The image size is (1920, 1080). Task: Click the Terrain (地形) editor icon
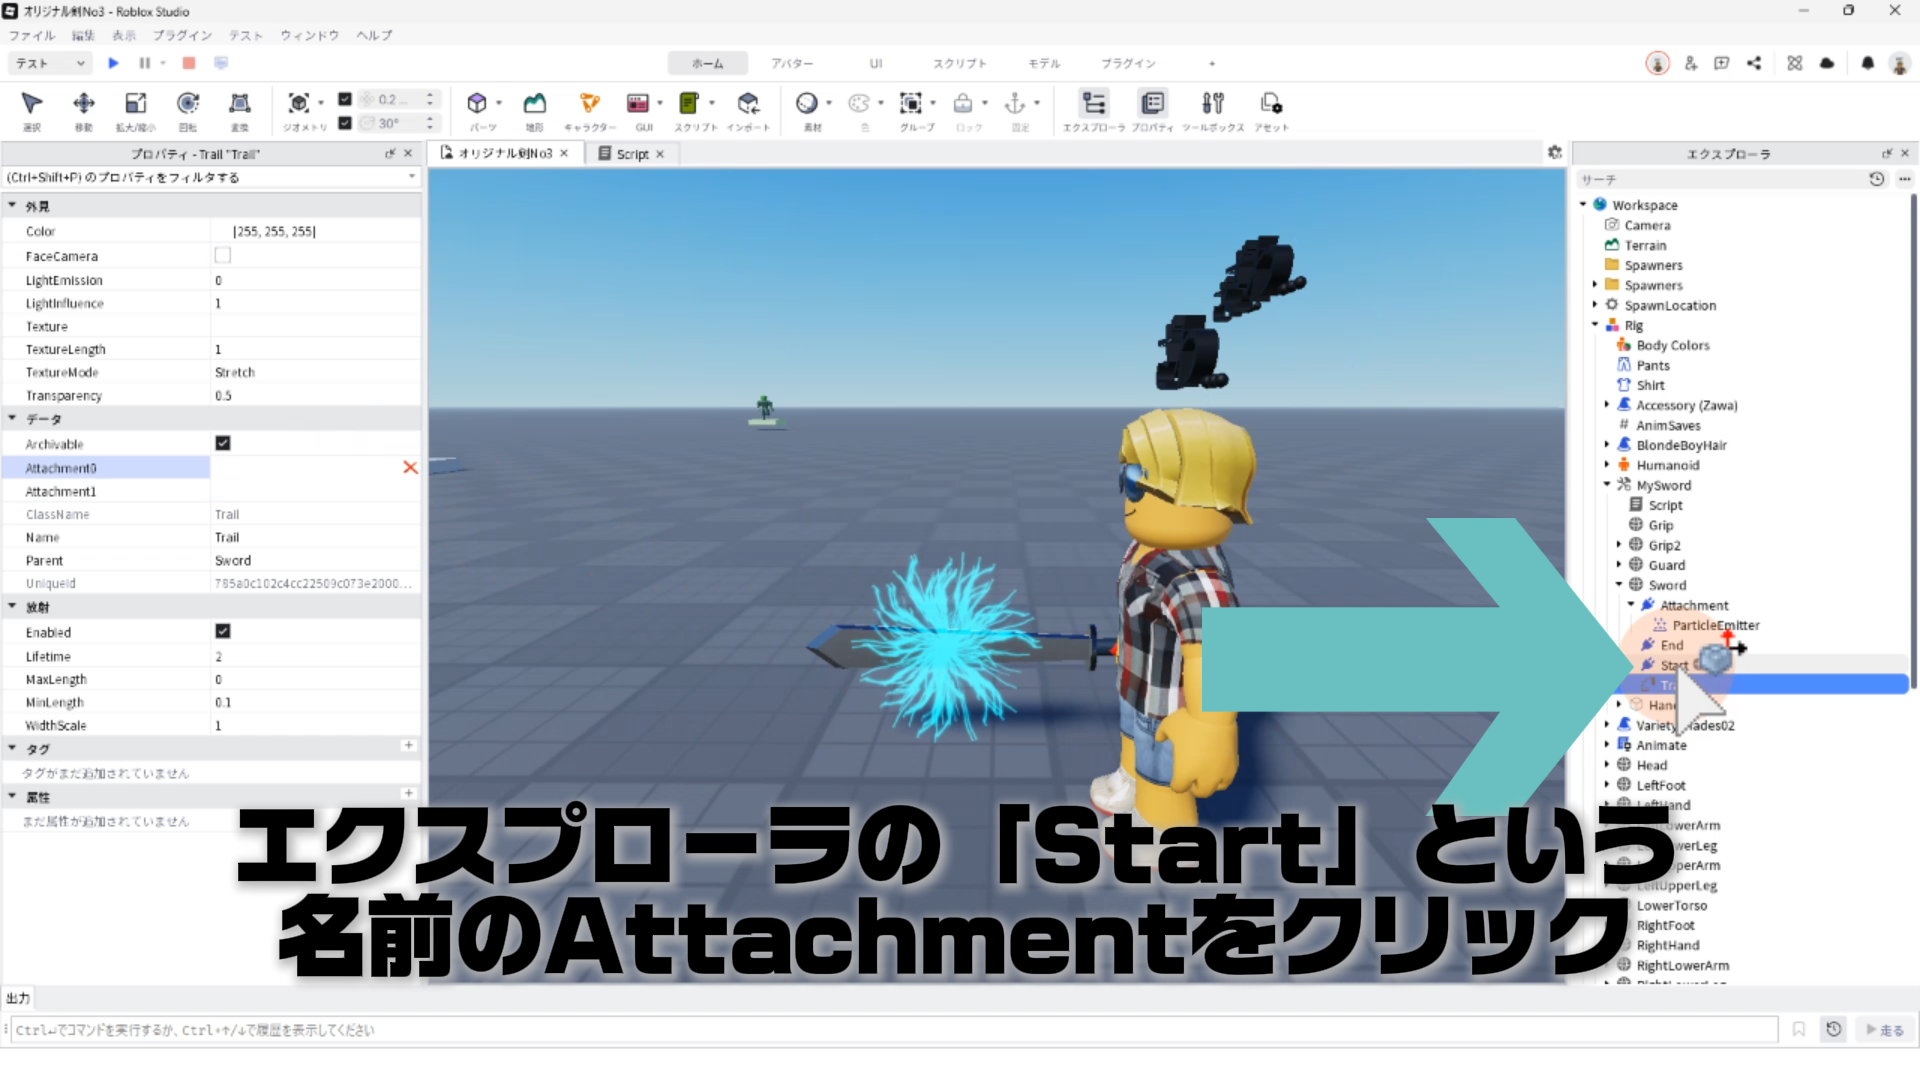click(x=535, y=104)
